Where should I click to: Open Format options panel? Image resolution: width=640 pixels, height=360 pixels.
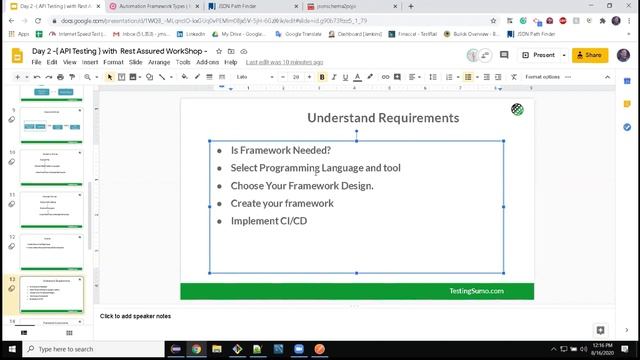[x=542, y=77]
